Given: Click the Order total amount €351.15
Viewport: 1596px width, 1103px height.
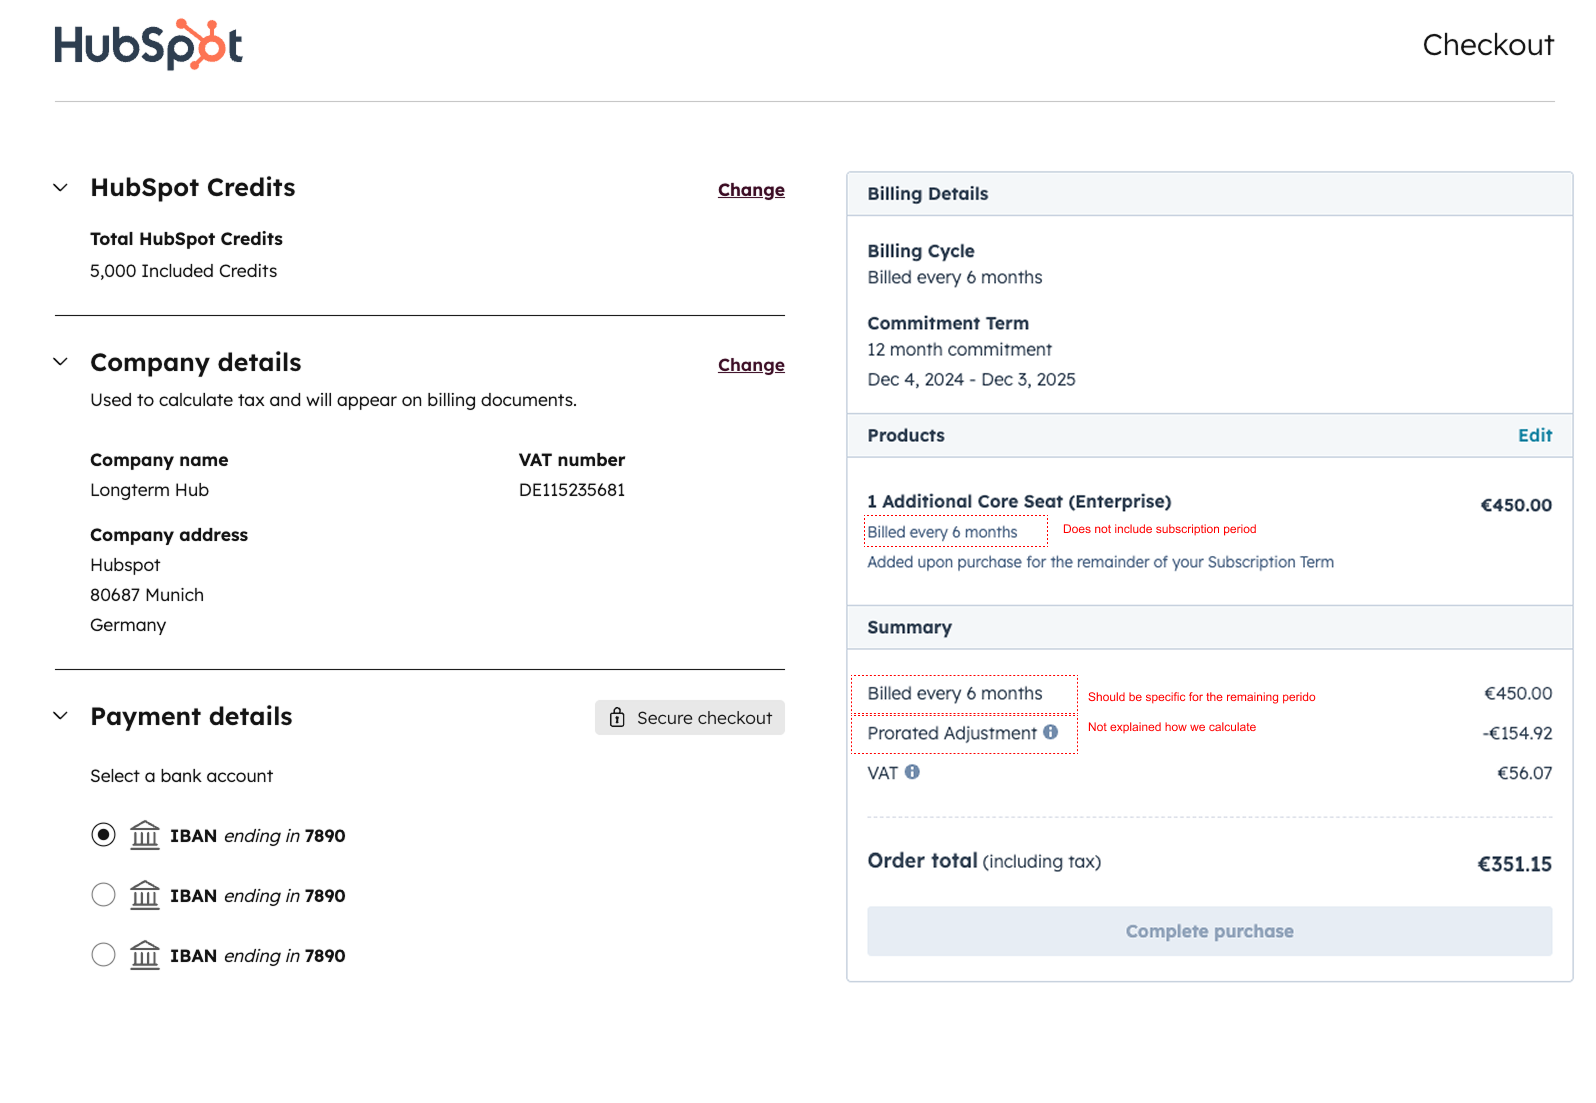Looking at the screenshot, I should click(x=1514, y=864).
